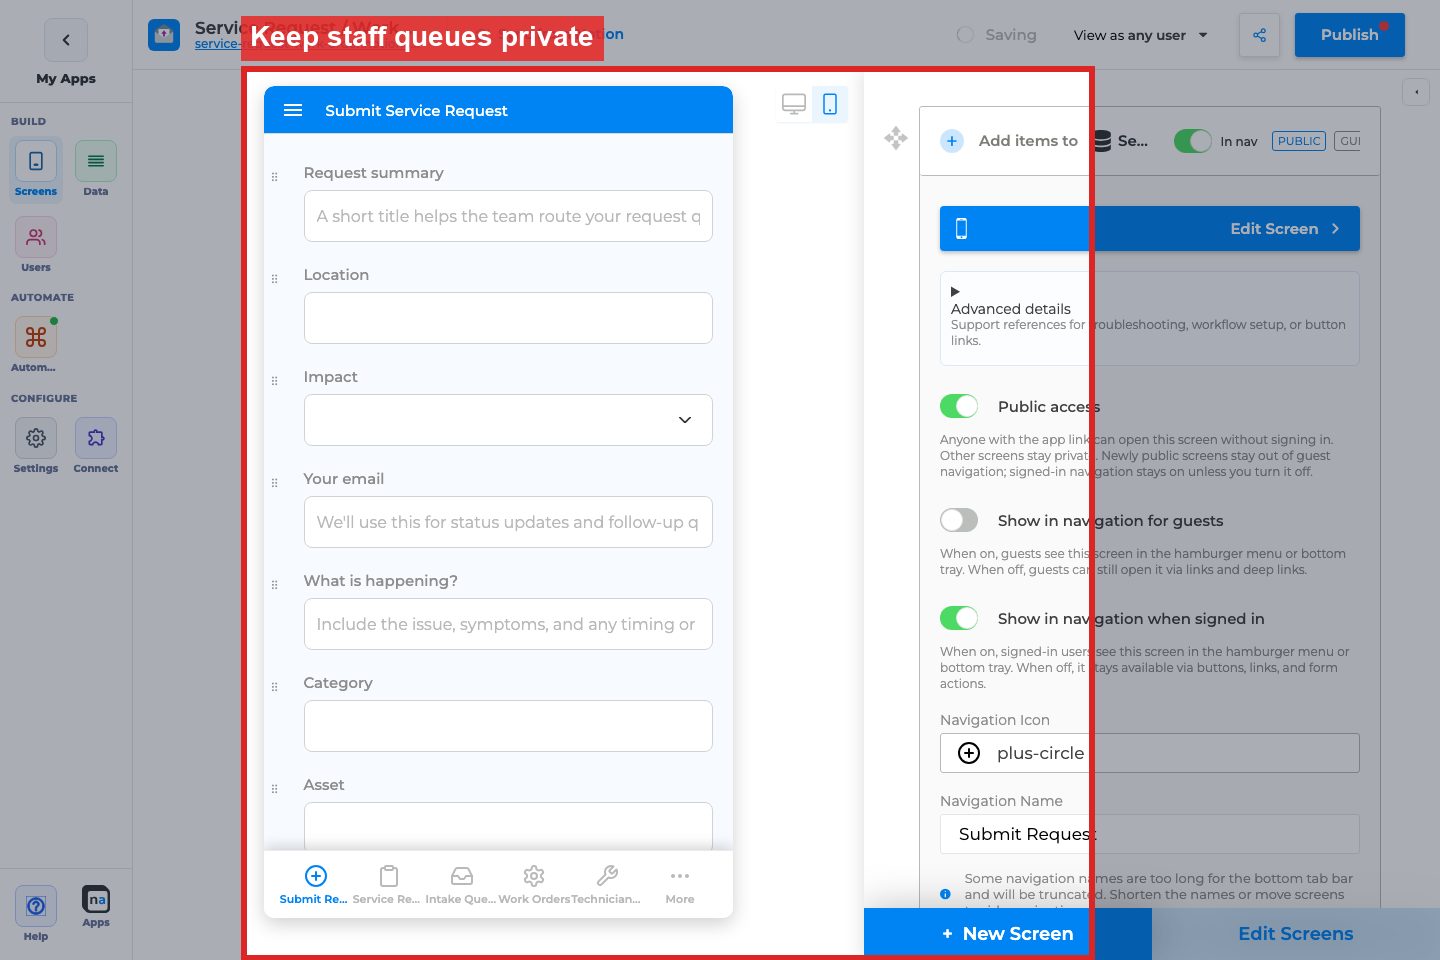Click the Category input field
Viewport: 1440px width, 960px height.
pos(508,726)
